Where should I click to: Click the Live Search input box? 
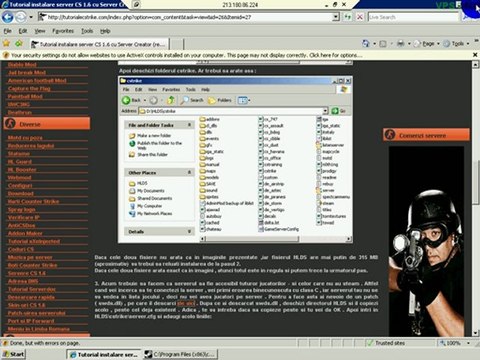coord(413,17)
